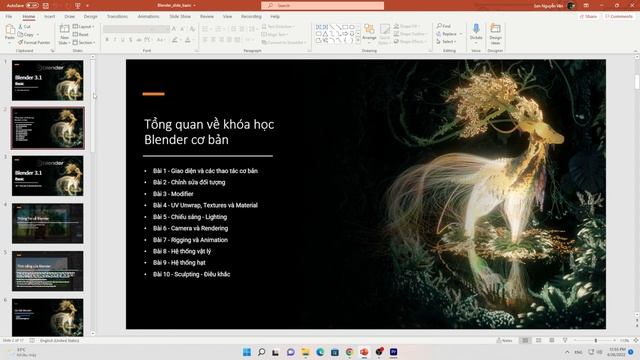Open Google Chrome from taskbar
The height and width of the screenshot is (360, 640).
tap(349, 352)
